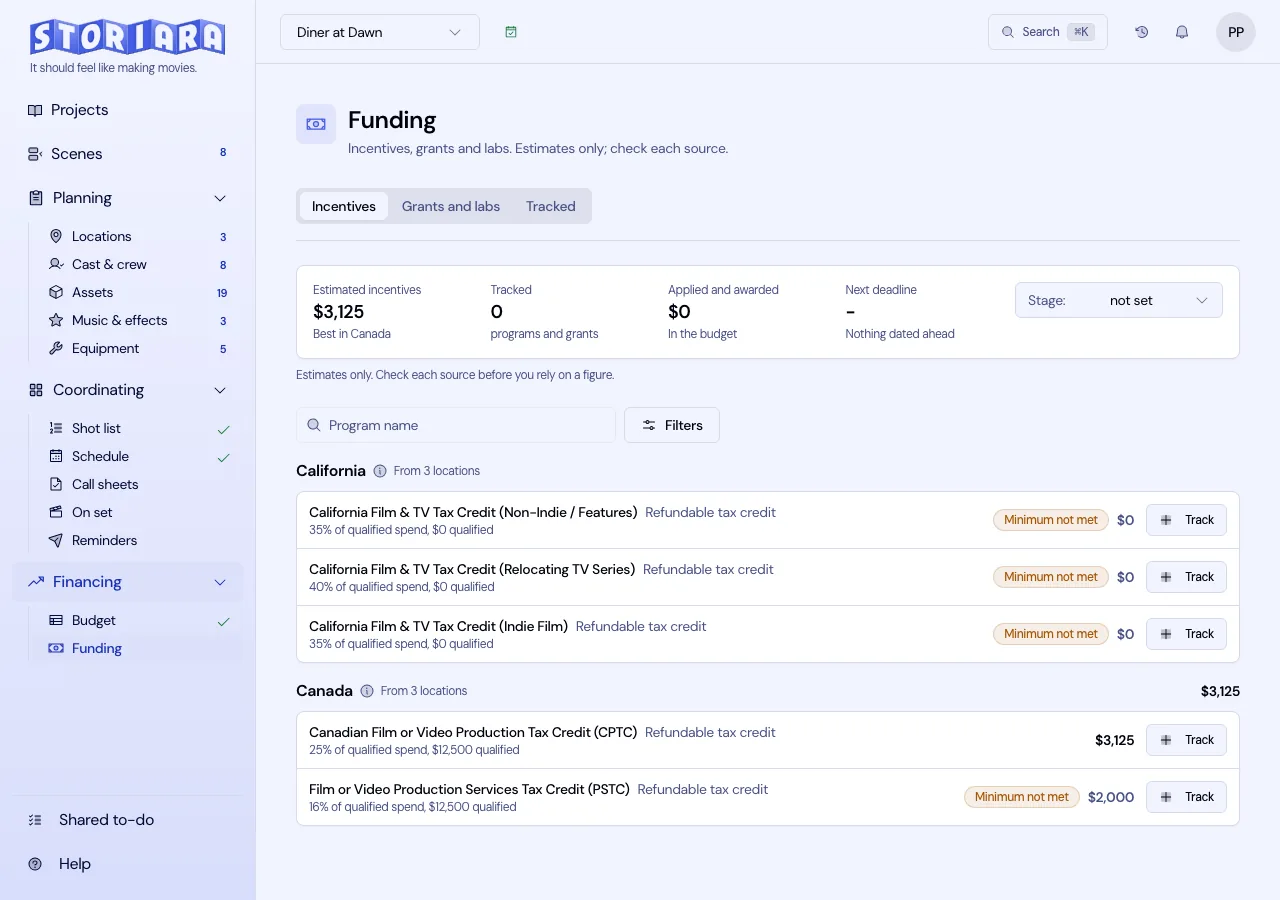Open Reminders under Coordinating
This screenshot has height=900, width=1280.
point(137,540)
